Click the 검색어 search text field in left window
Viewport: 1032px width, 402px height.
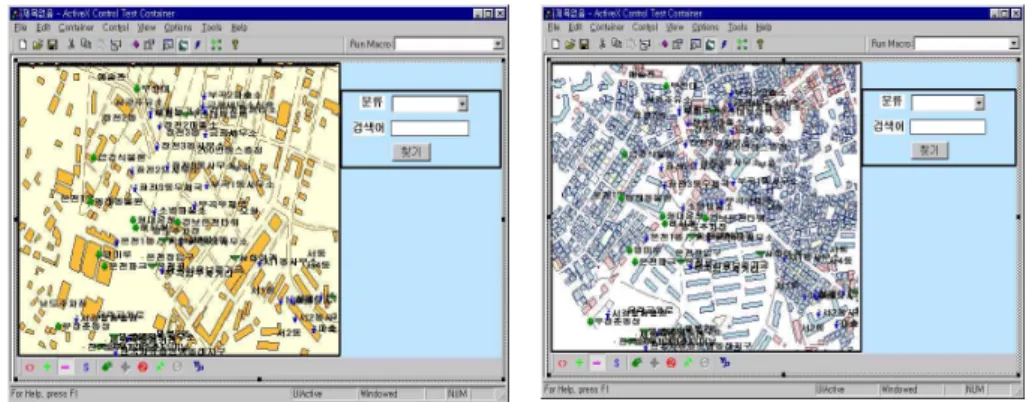(x=430, y=128)
